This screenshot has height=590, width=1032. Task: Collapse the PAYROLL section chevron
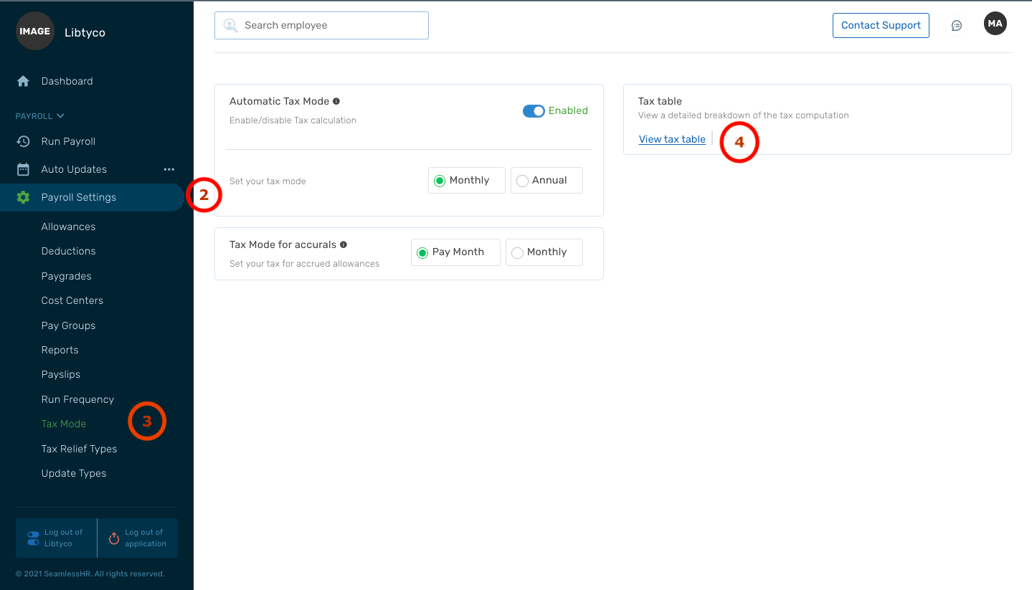[60, 116]
